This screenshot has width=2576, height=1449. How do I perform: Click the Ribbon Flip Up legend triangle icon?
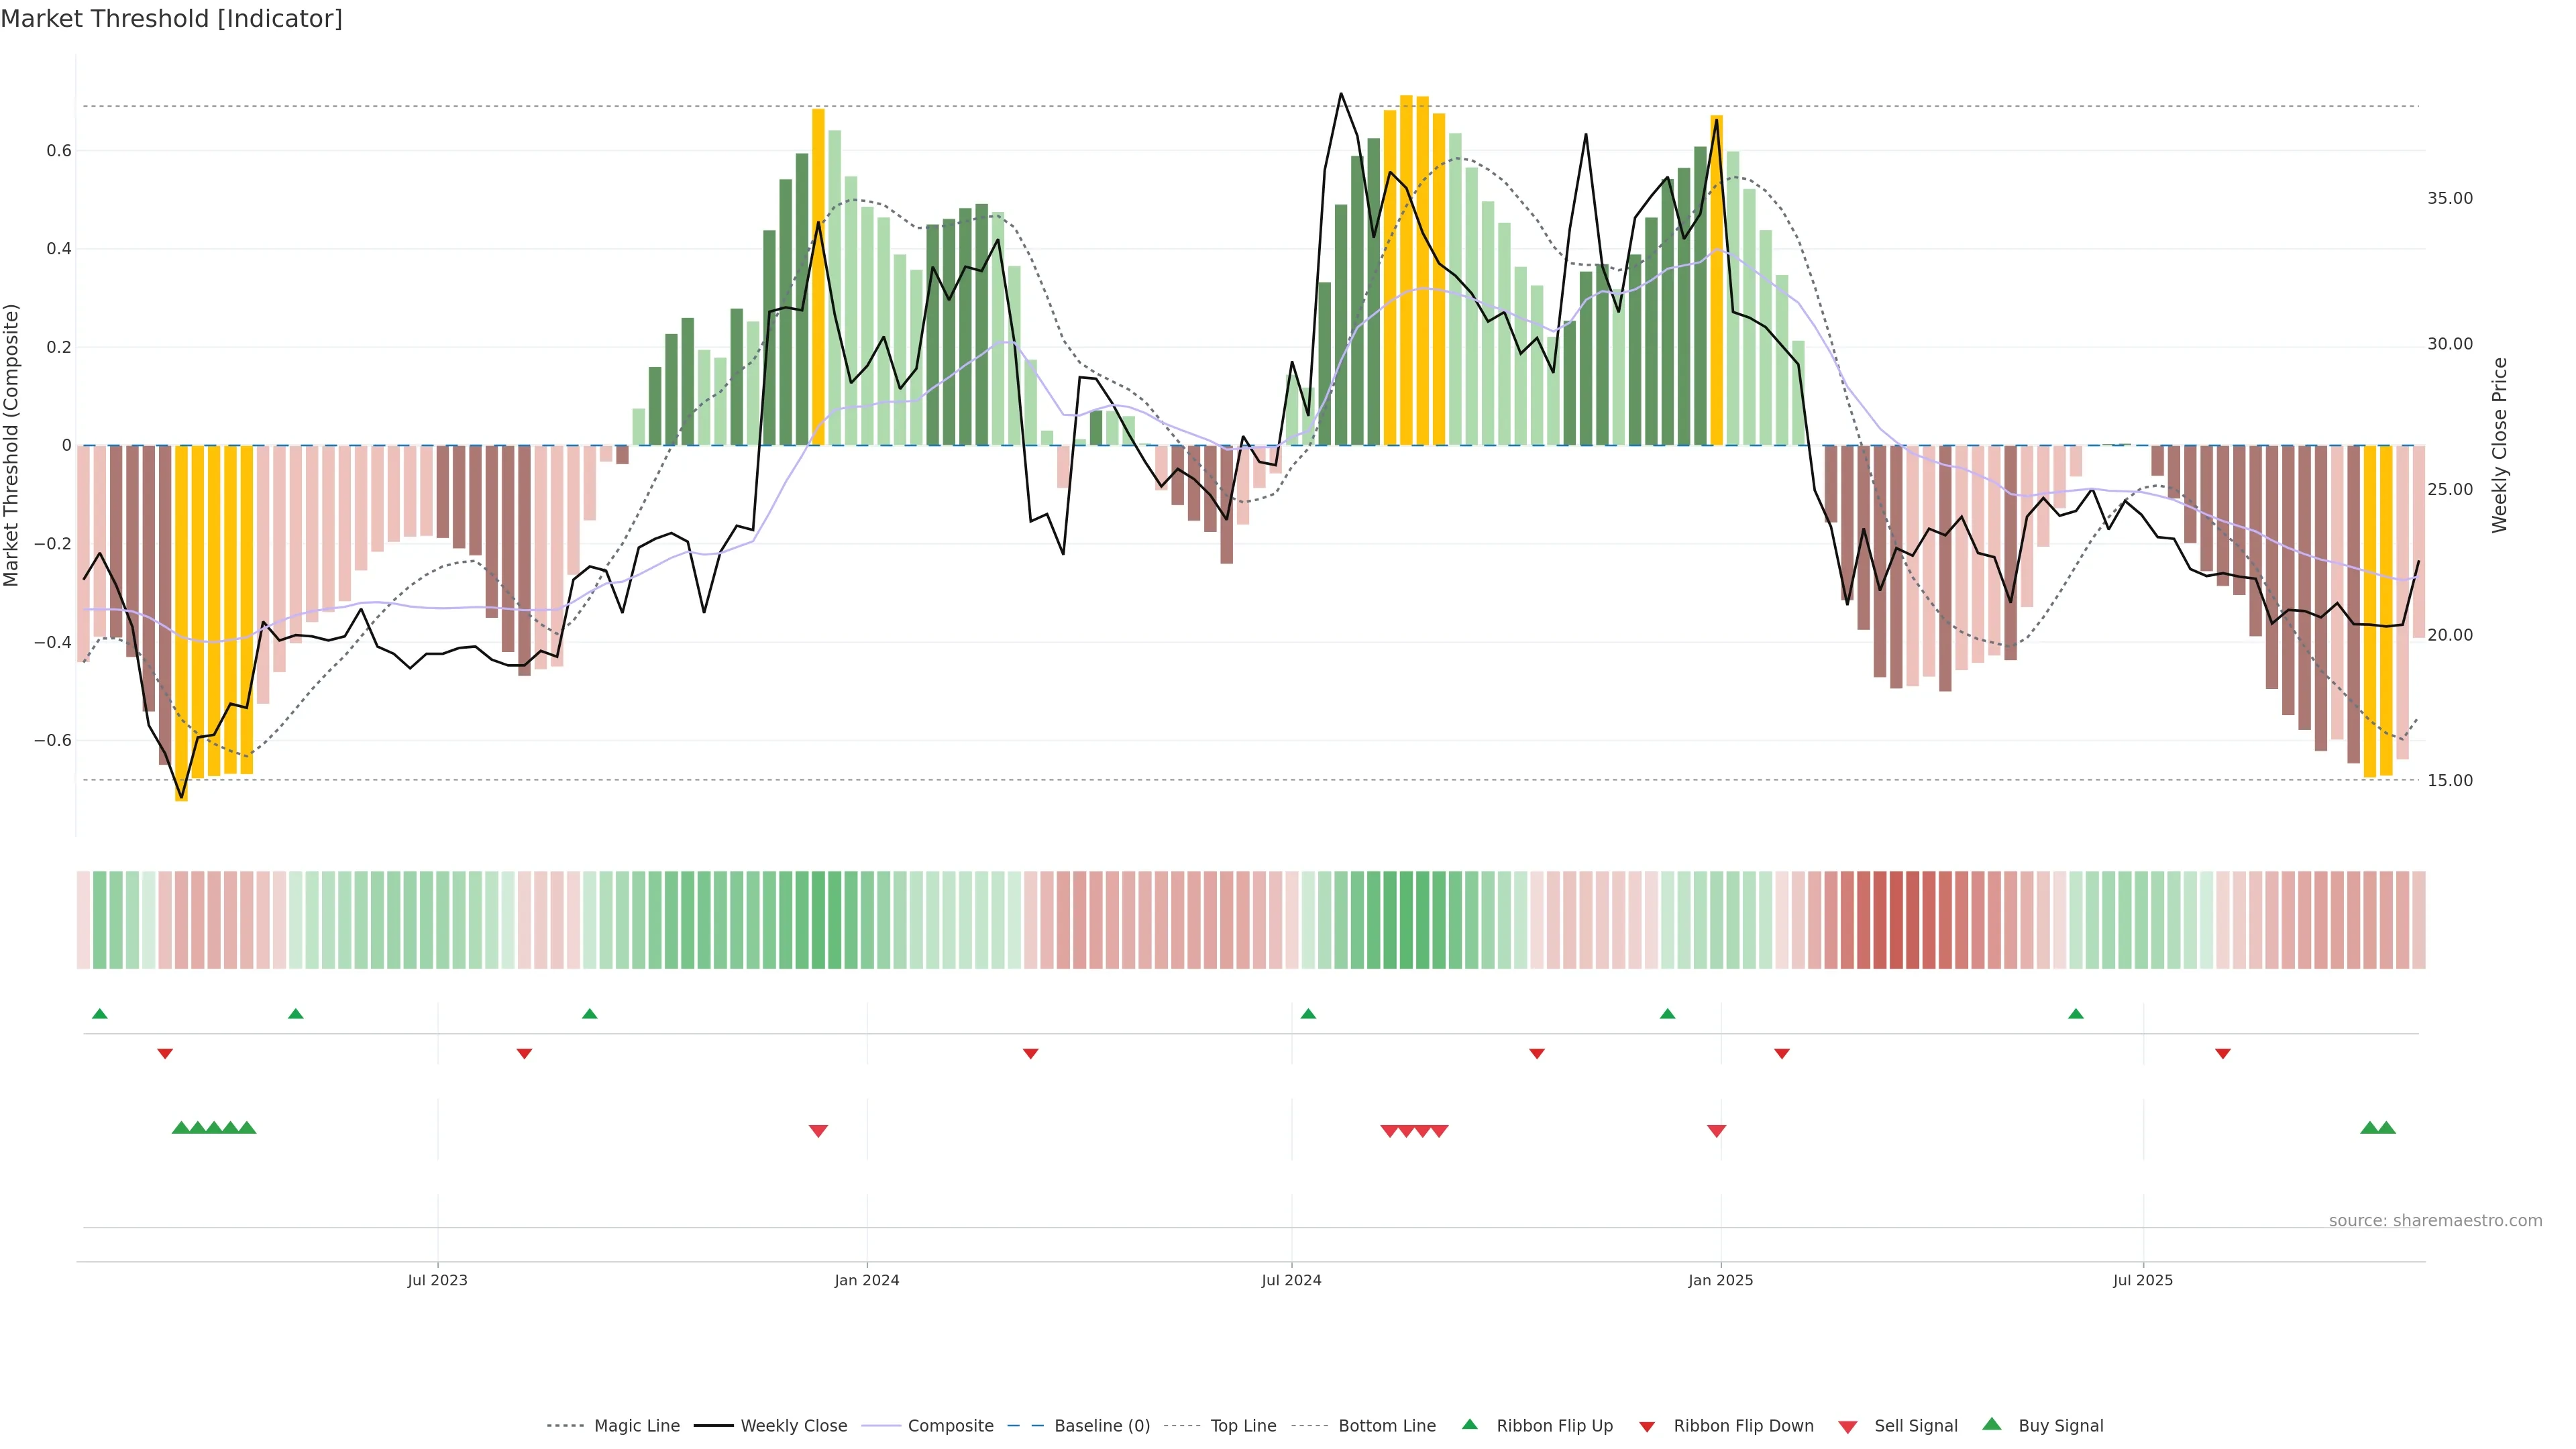1469,1424
